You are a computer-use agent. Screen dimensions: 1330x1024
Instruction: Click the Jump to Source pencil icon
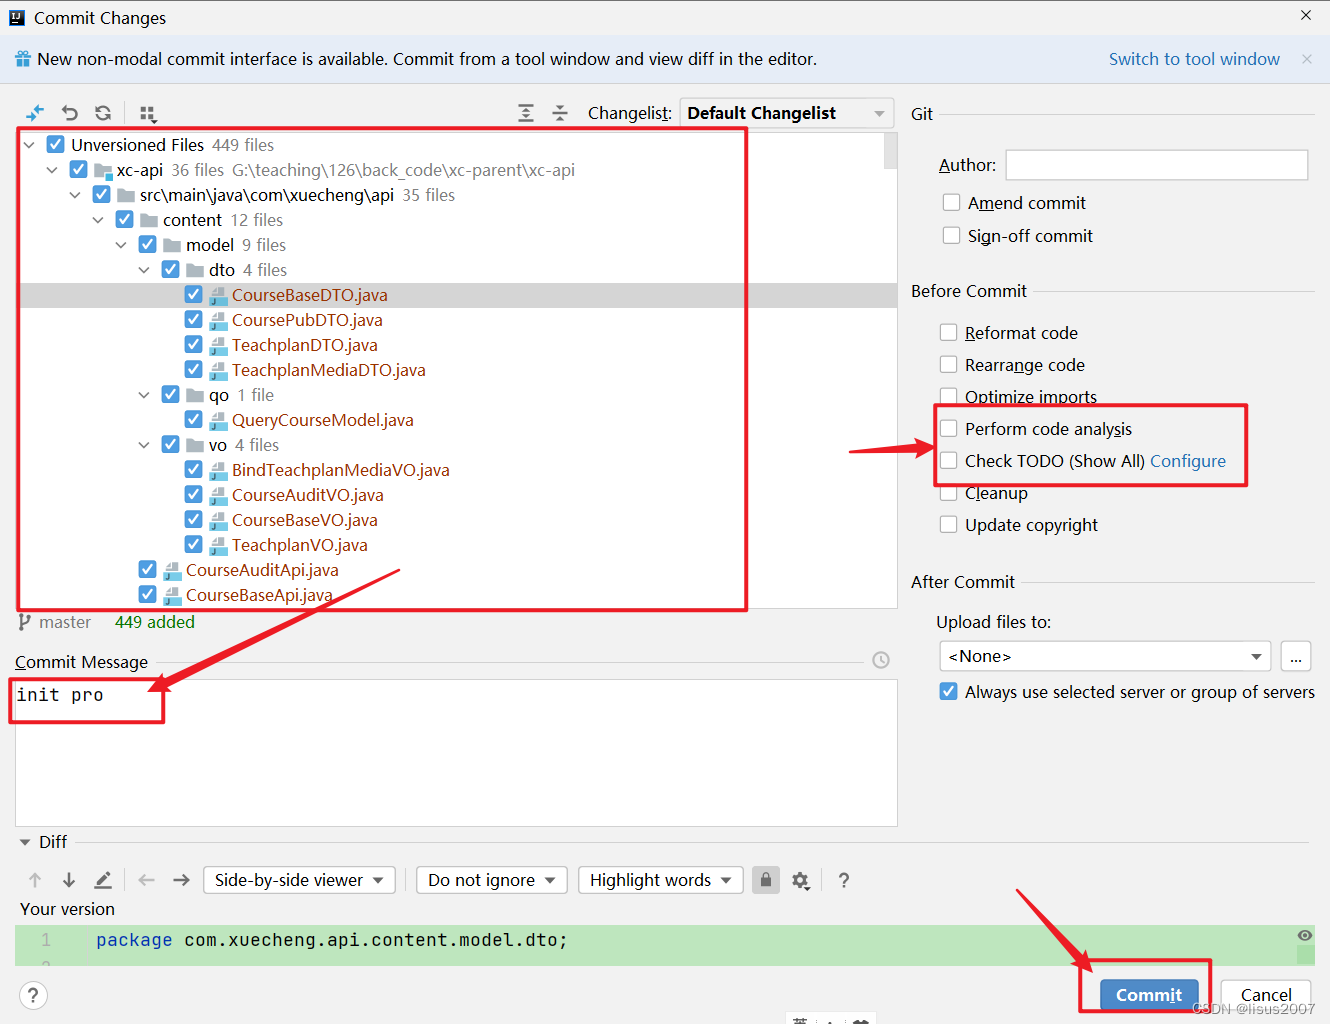[103, 880]
